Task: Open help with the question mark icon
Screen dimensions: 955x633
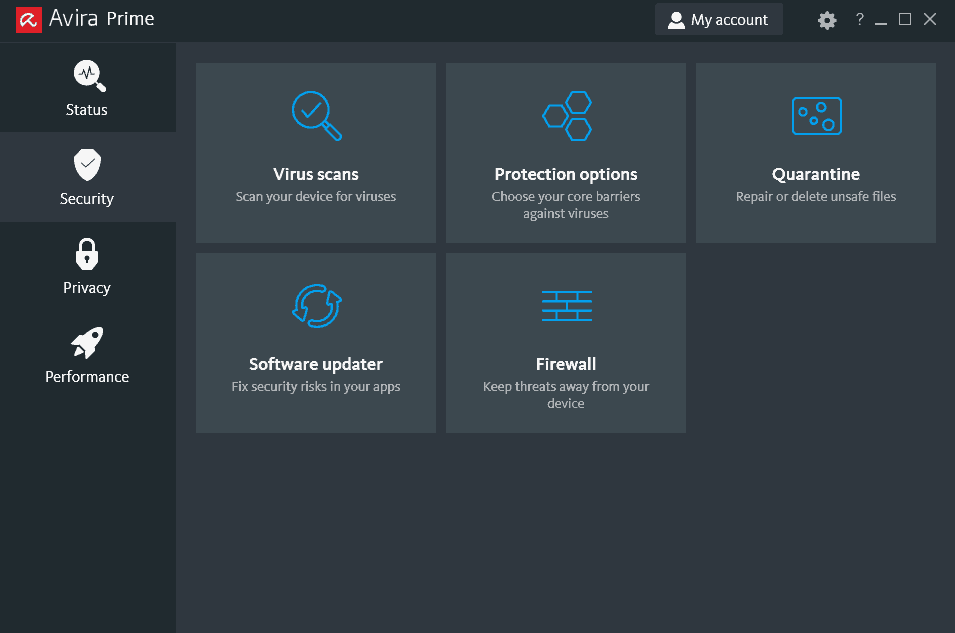Action: [859, 19]
